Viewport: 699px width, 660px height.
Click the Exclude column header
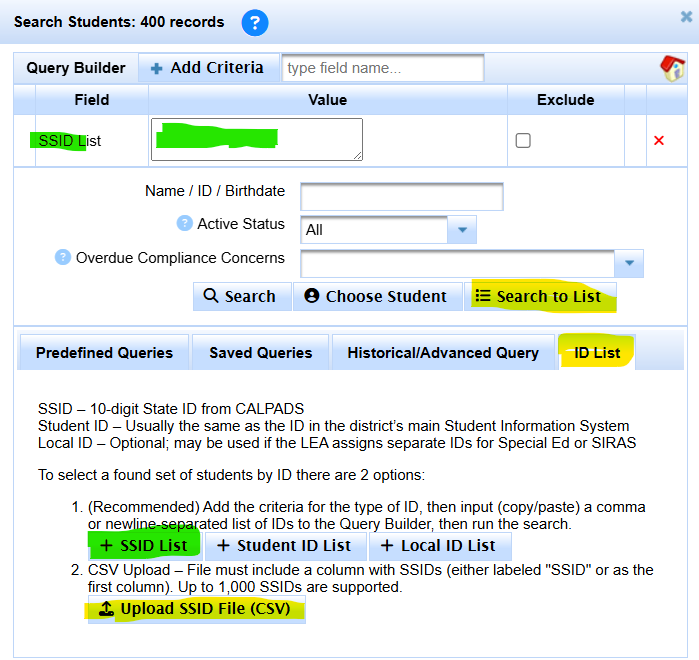(x=565, y=99)
